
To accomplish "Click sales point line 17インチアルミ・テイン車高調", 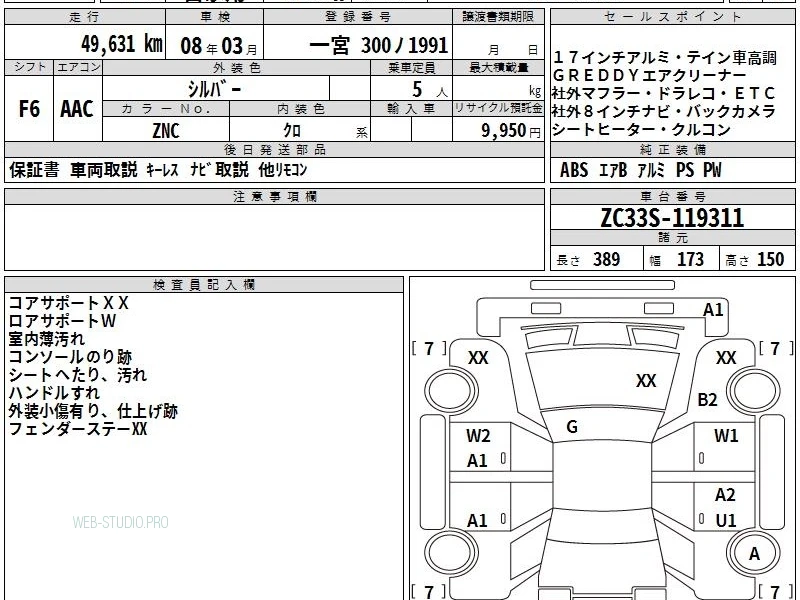I will tap(664, 58).
